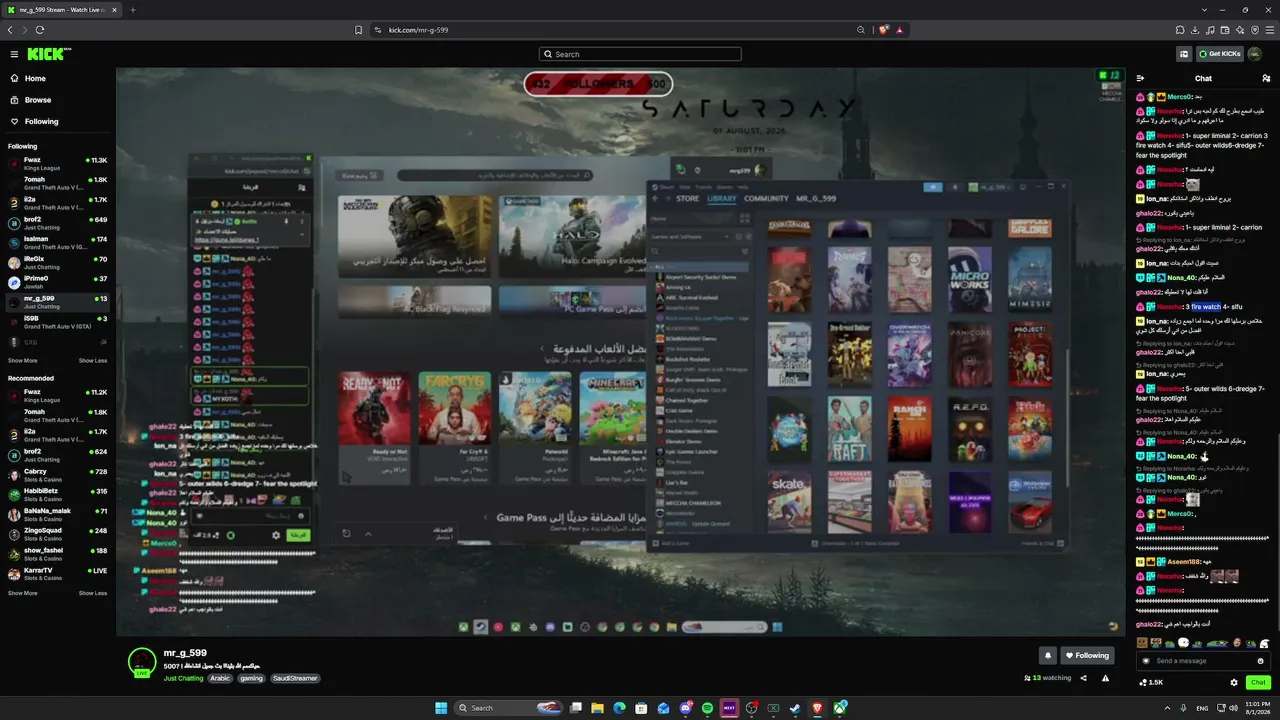Toggle the Kick sidebar hamburger menu
Image resolution: width=1280 pixels, height=720 pixels.
point(14,54)
